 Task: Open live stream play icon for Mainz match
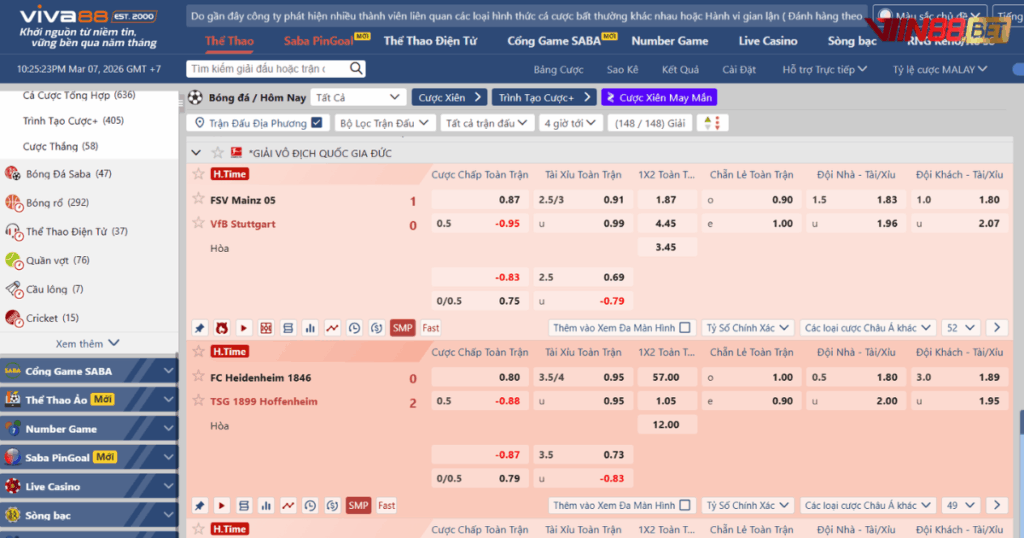[x=243, y=328]
